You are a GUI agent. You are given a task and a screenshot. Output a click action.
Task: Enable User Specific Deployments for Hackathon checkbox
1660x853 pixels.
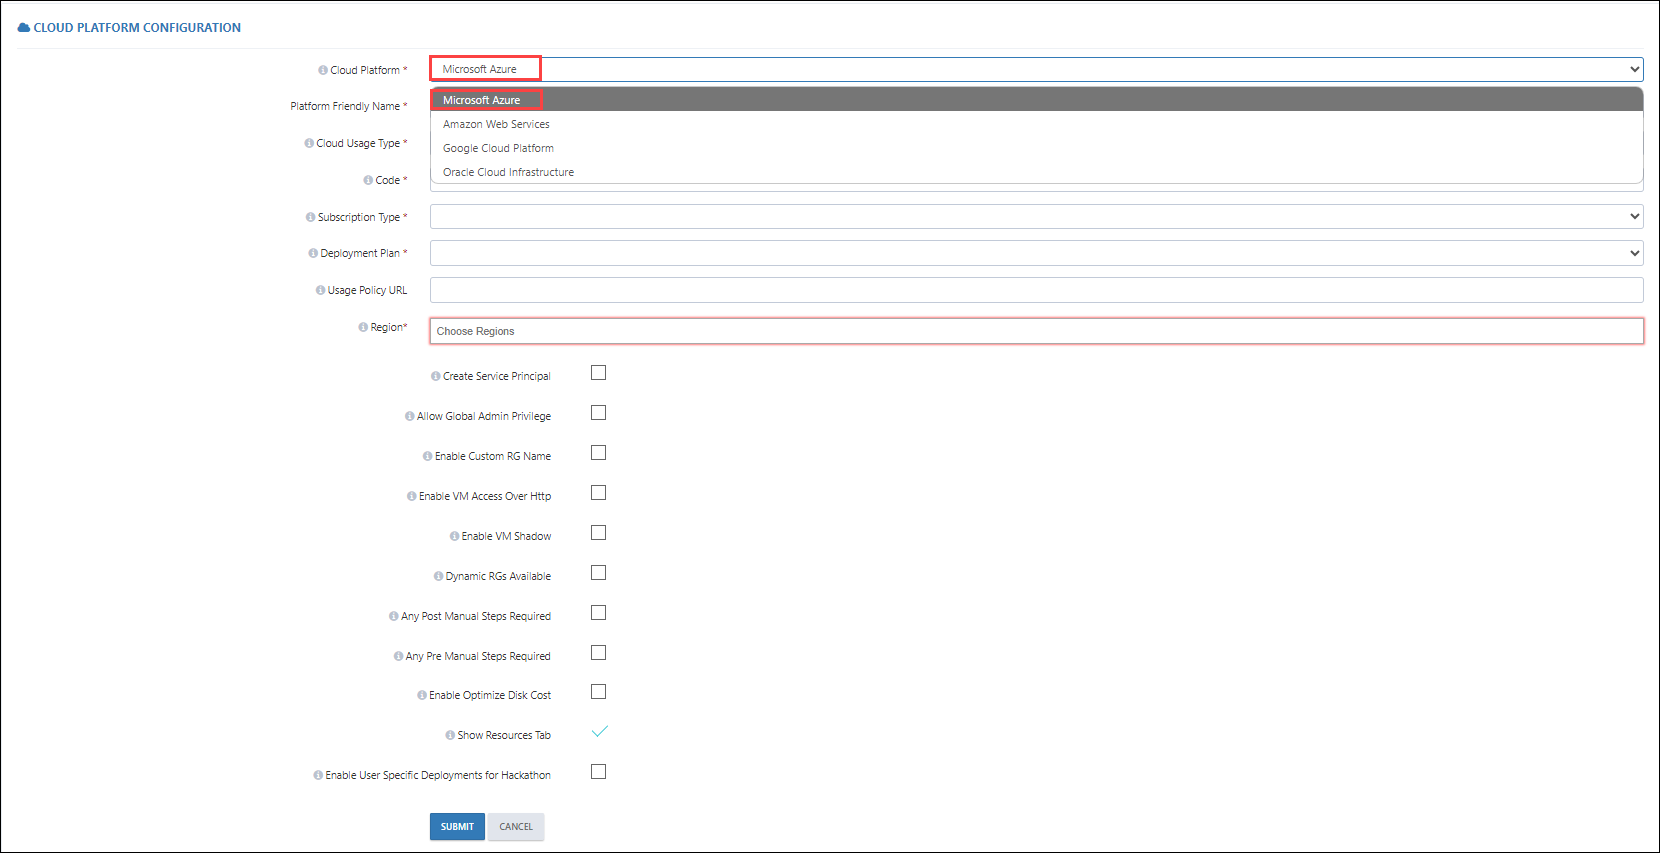coord(598,772)
